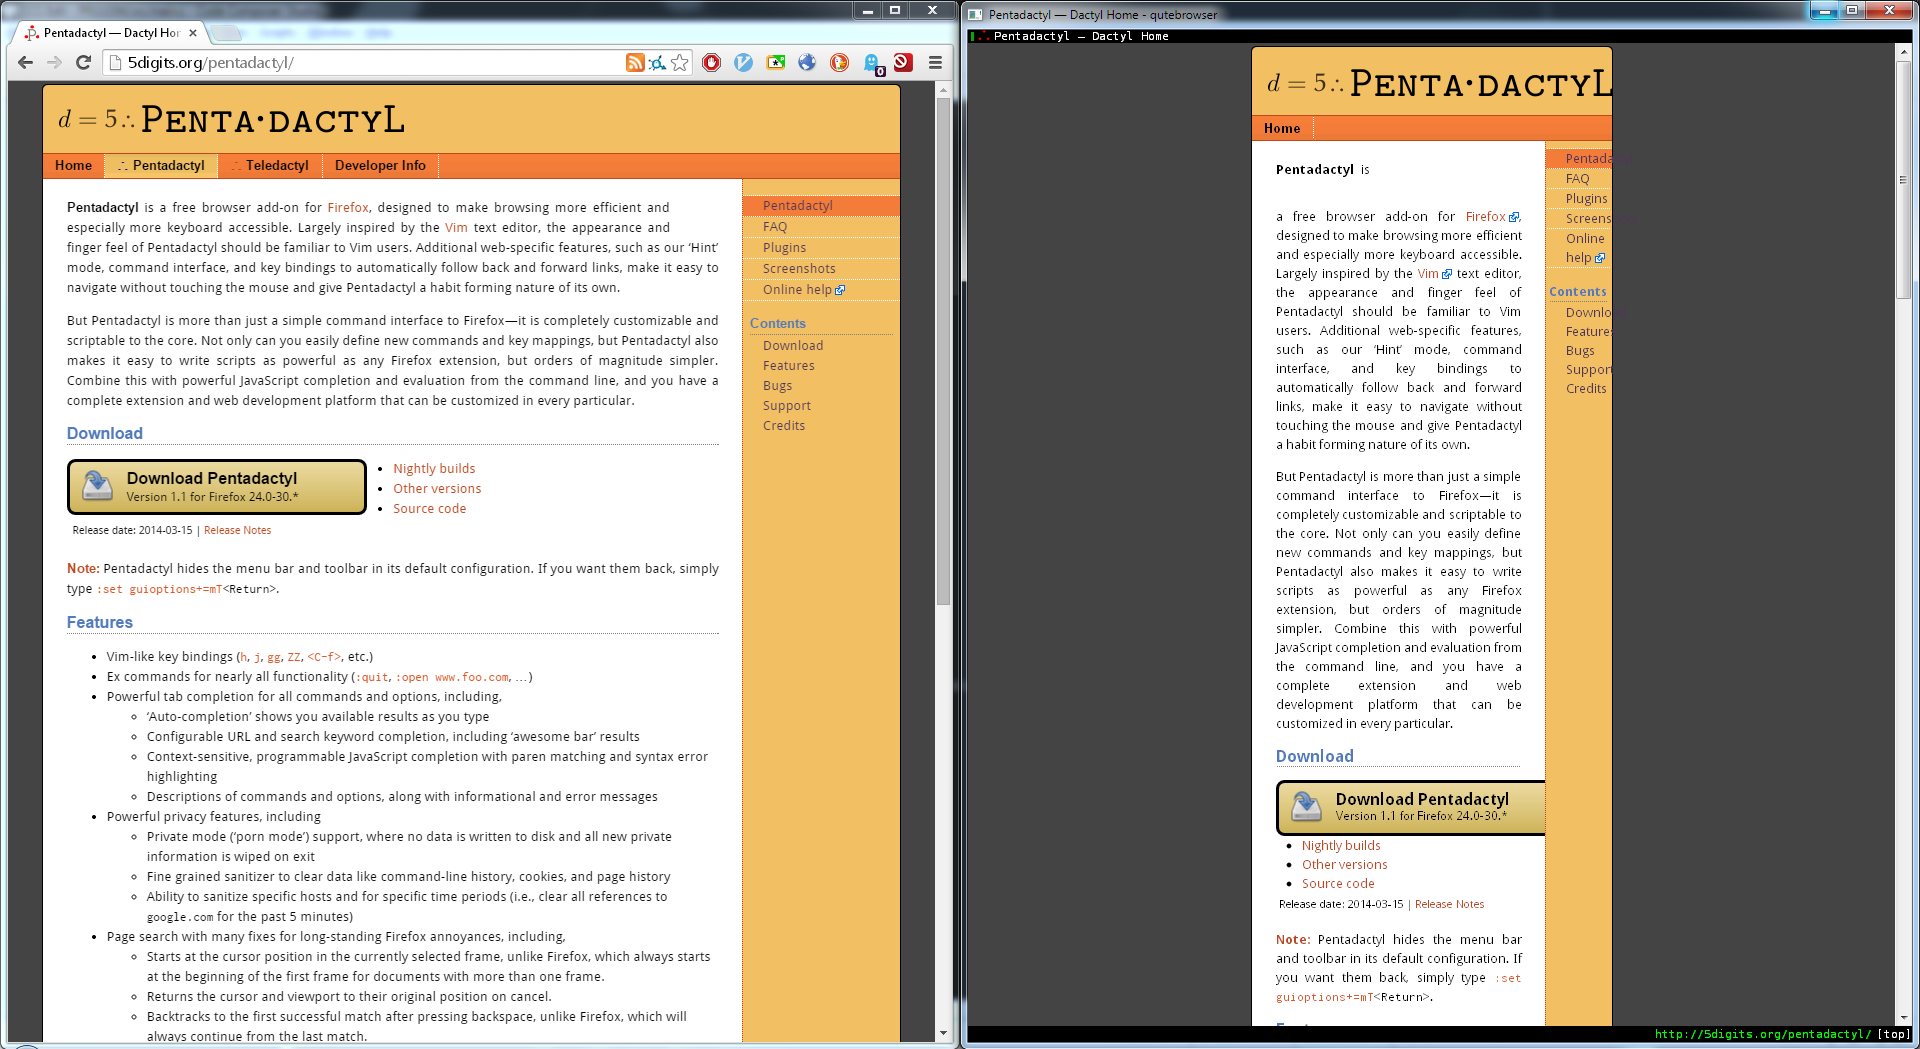Image resolution: width=1920 pixels, height=1049 pixels.
Task: Open Nightly builds link in Chrome
Action: (434, 468)
